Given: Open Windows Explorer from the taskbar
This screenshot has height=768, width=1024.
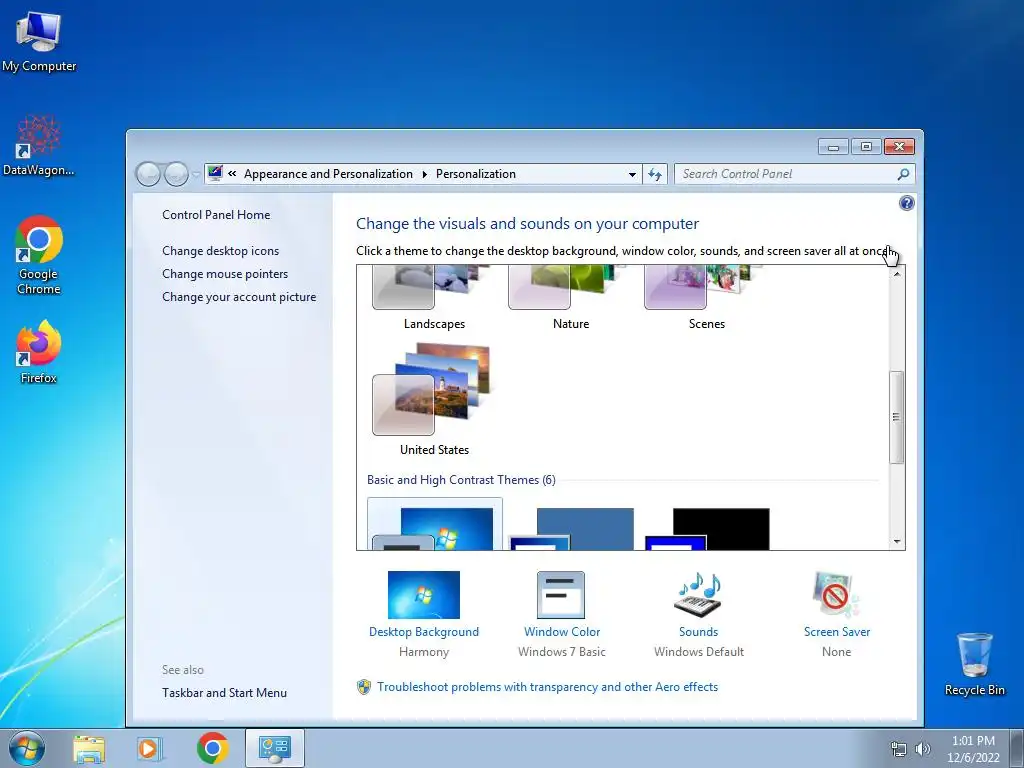Looking at the screenshot, I should point(89,749).
